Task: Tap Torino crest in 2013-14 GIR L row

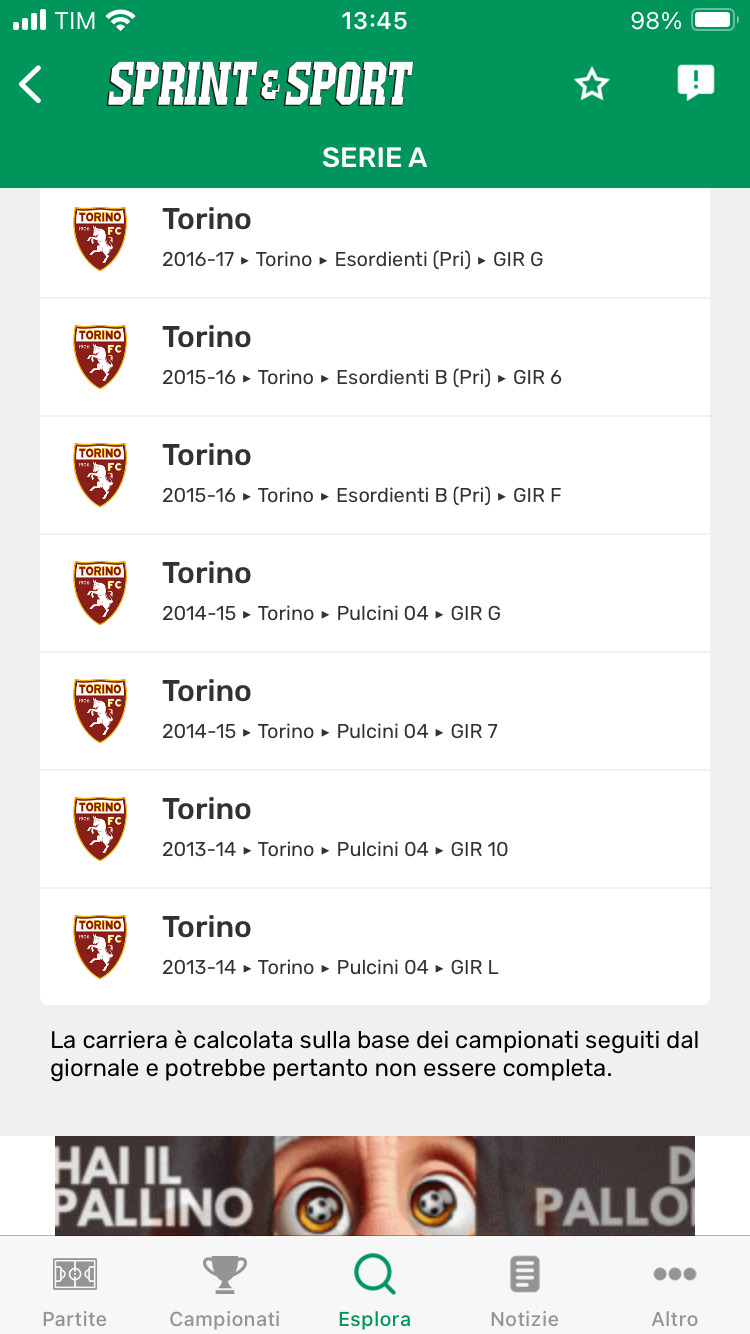Action: click(x=100, y=947)
